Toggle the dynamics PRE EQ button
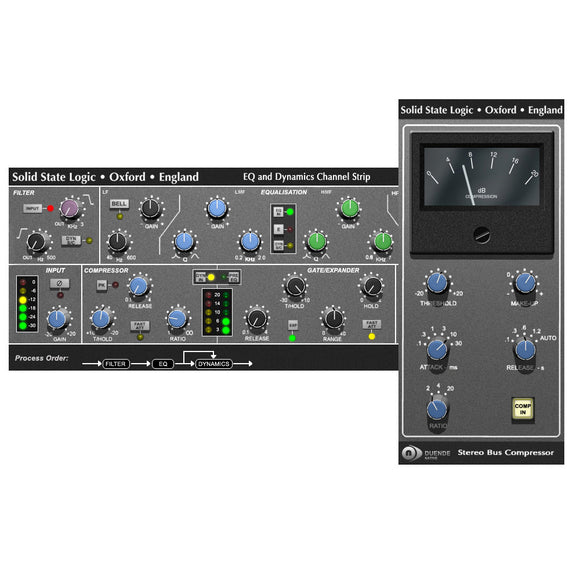This screenshot has width=580, height=580. pos(233,277)
